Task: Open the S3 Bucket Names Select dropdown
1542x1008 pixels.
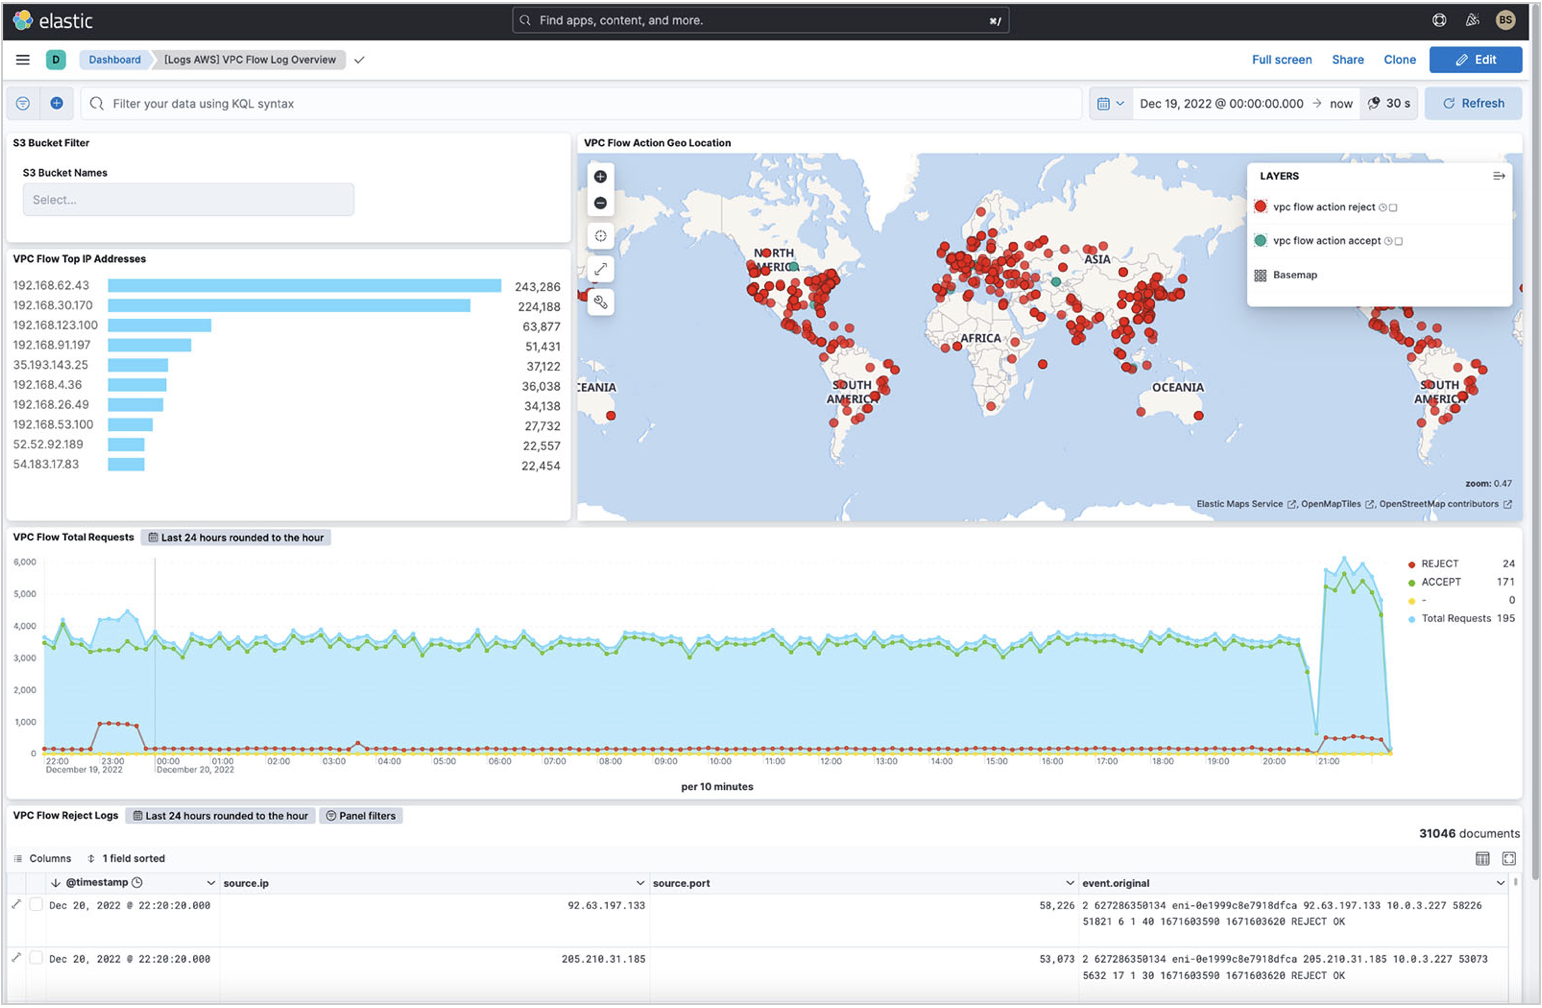Action: (188, 199)
